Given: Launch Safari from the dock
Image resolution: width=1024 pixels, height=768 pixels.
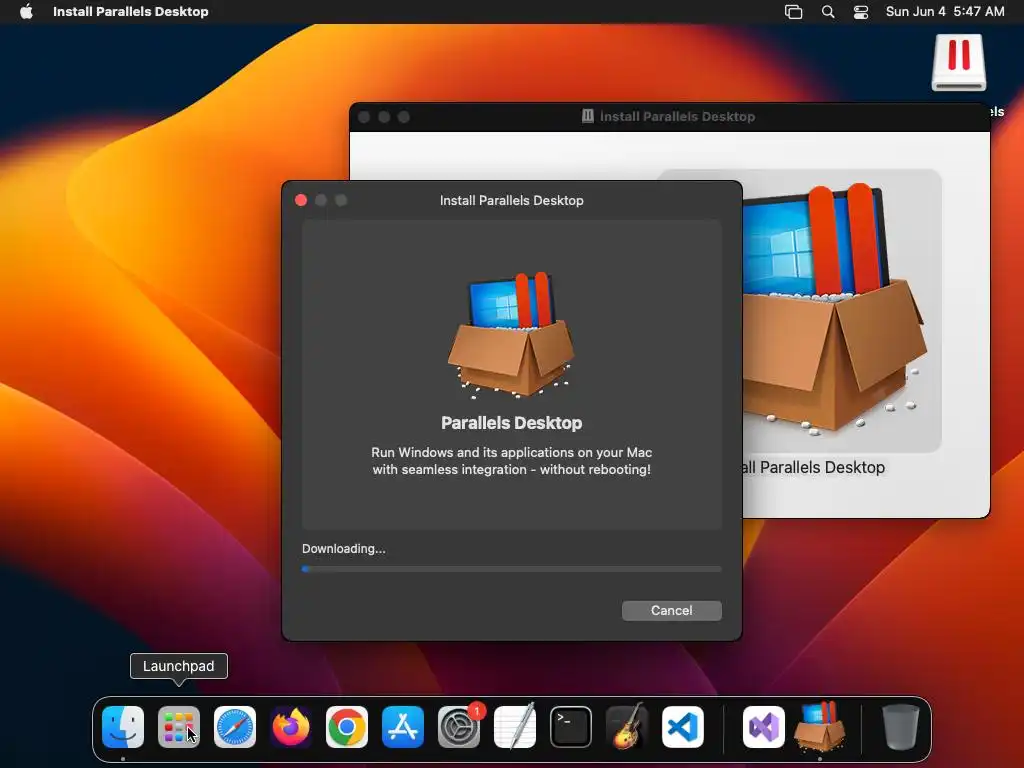Looking at the screenshot, I should click(x=235, y=727).
